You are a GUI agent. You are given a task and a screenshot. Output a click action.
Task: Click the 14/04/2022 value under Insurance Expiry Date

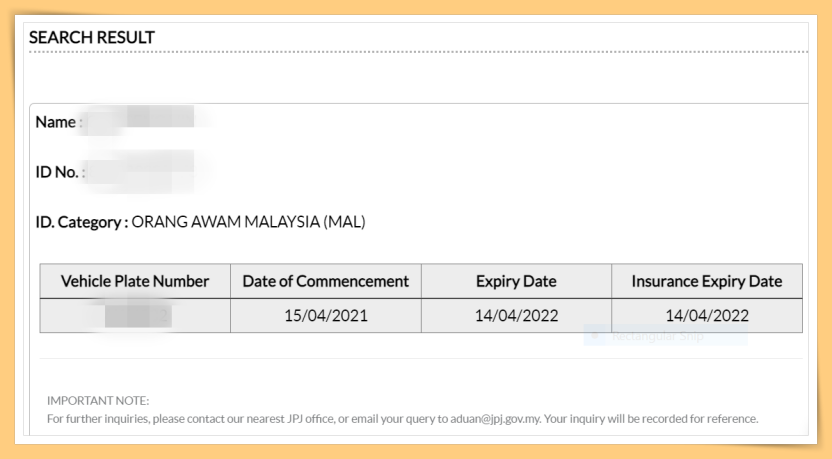coord(706,316)
